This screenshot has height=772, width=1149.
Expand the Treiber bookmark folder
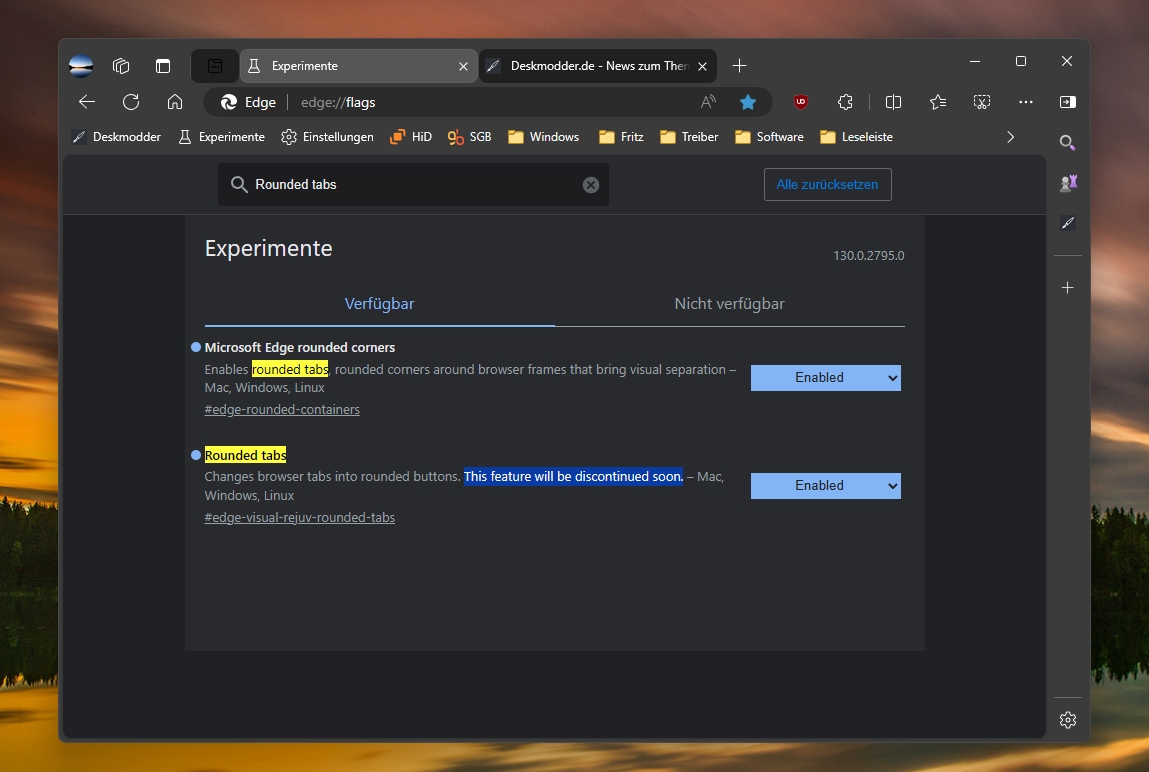coord(689,137)
